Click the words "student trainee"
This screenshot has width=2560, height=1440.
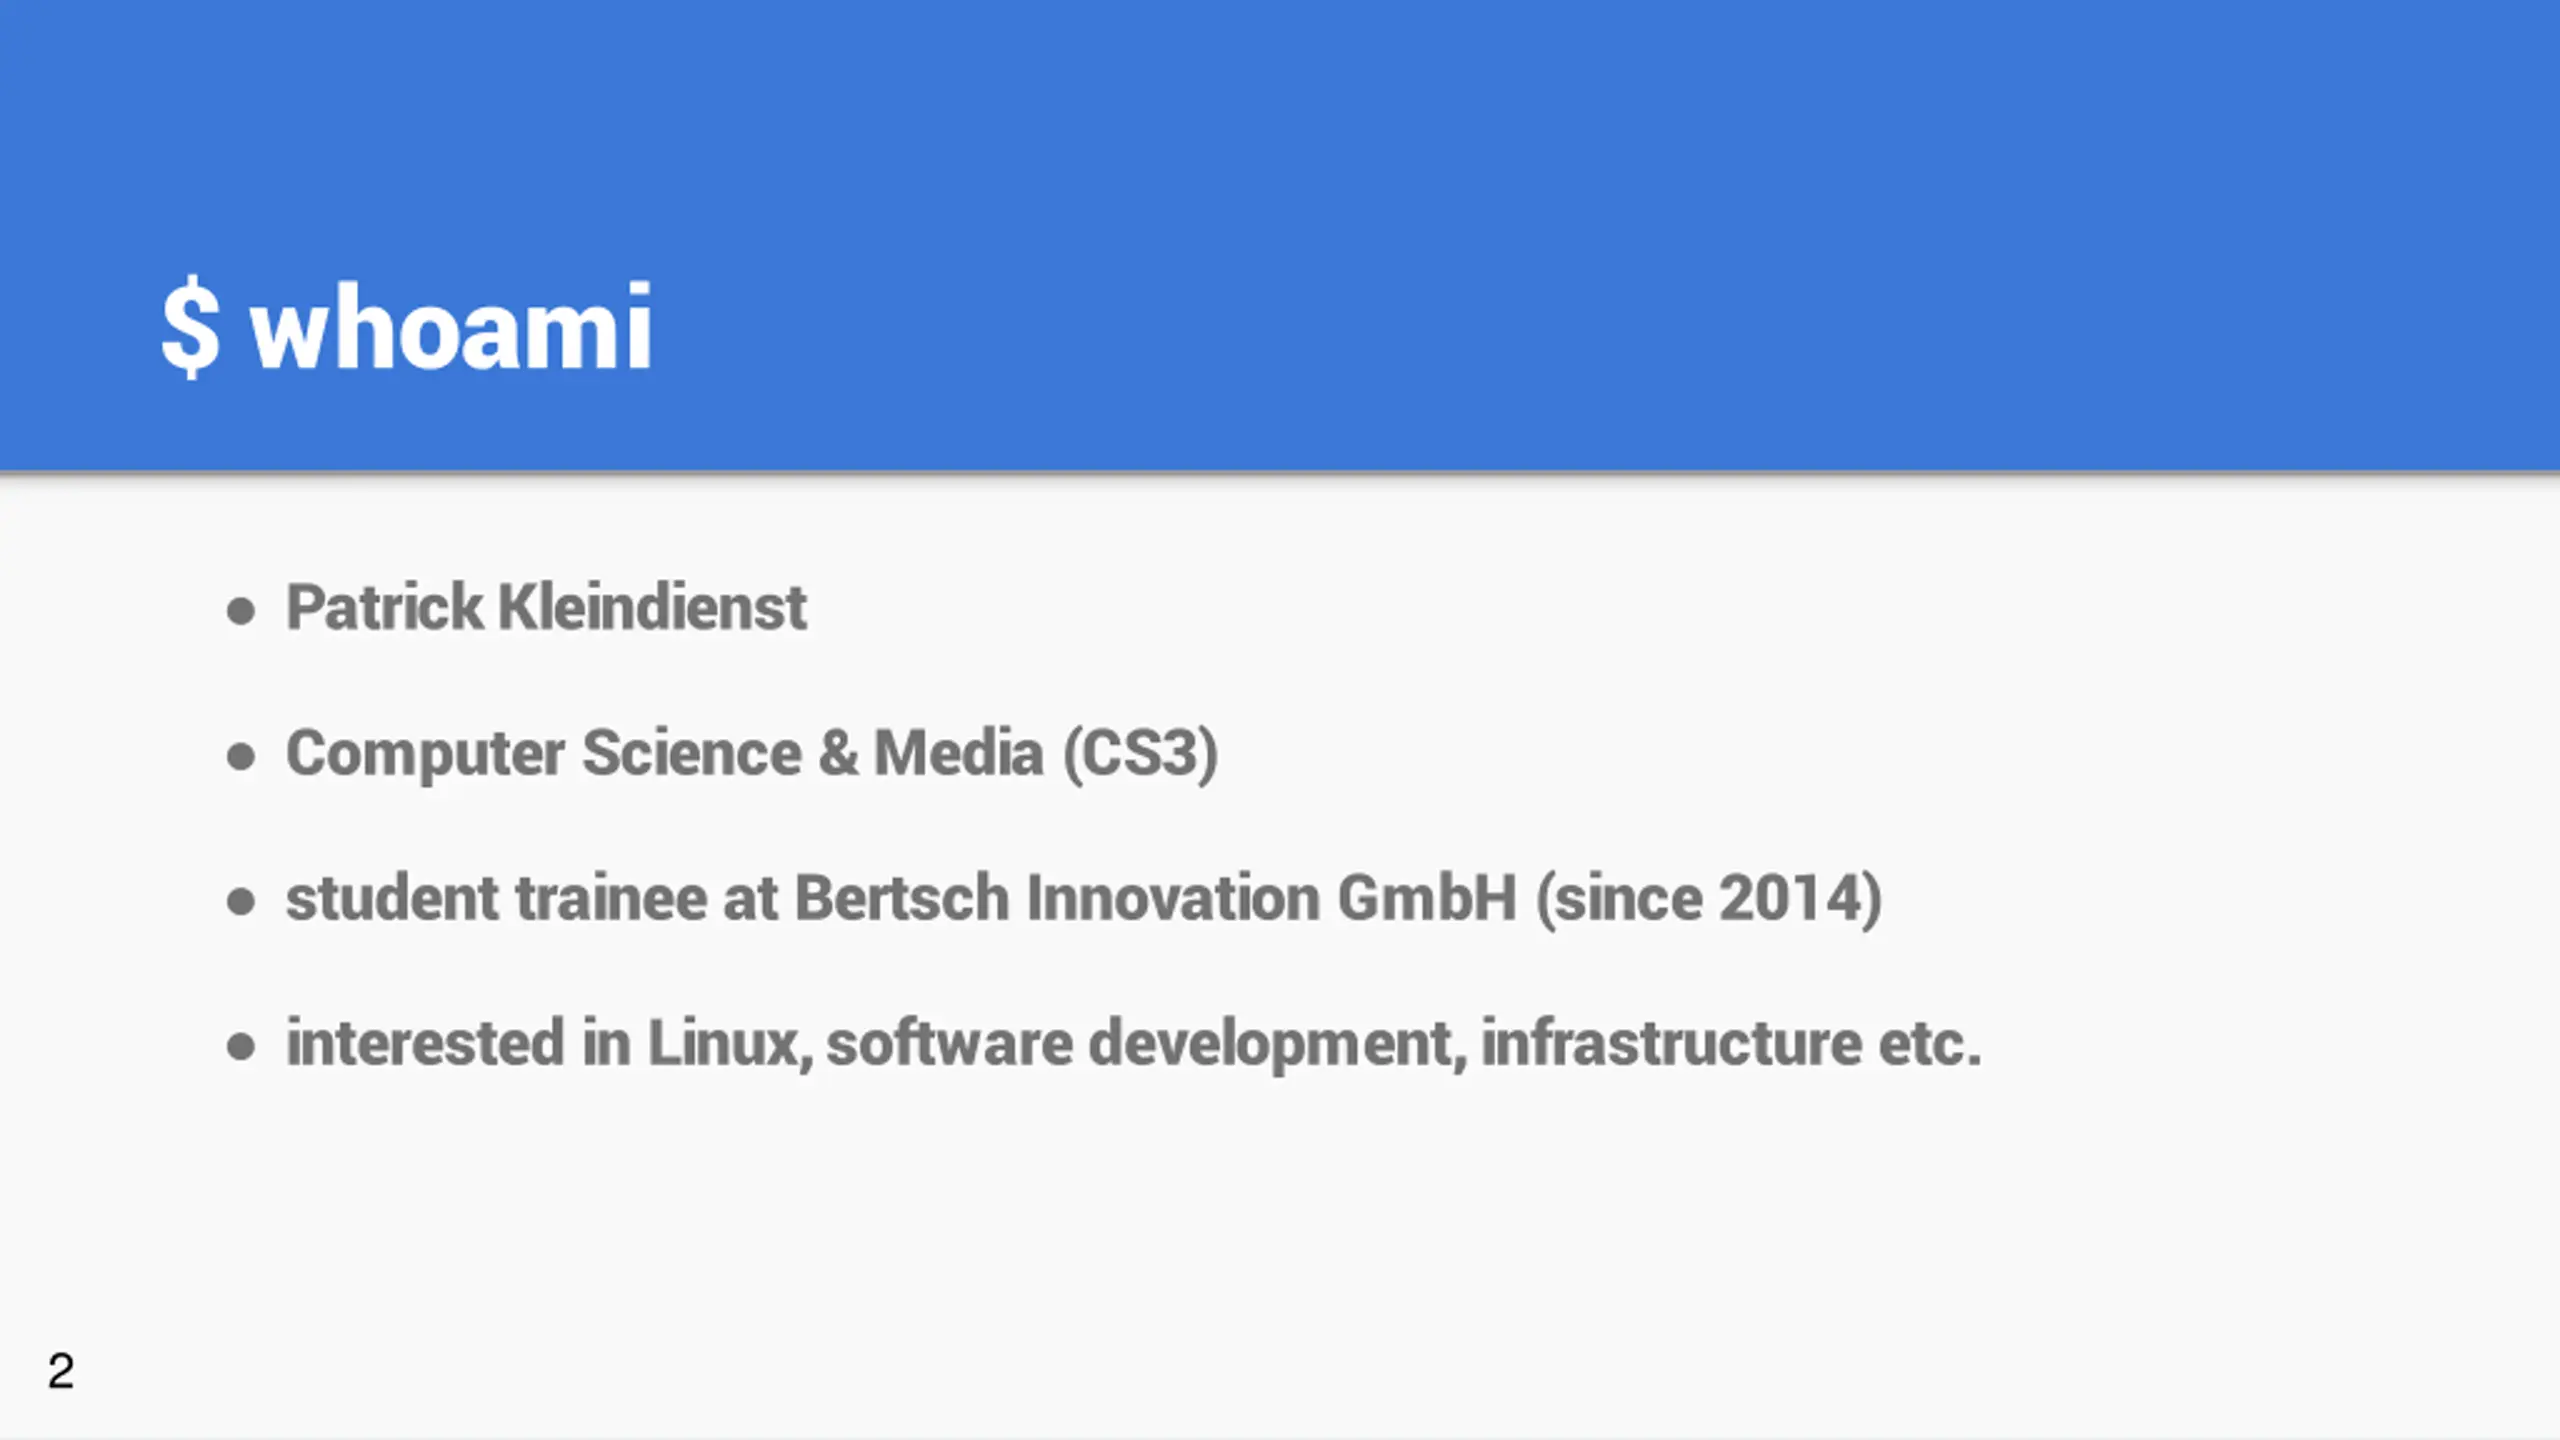click(496, 898)
